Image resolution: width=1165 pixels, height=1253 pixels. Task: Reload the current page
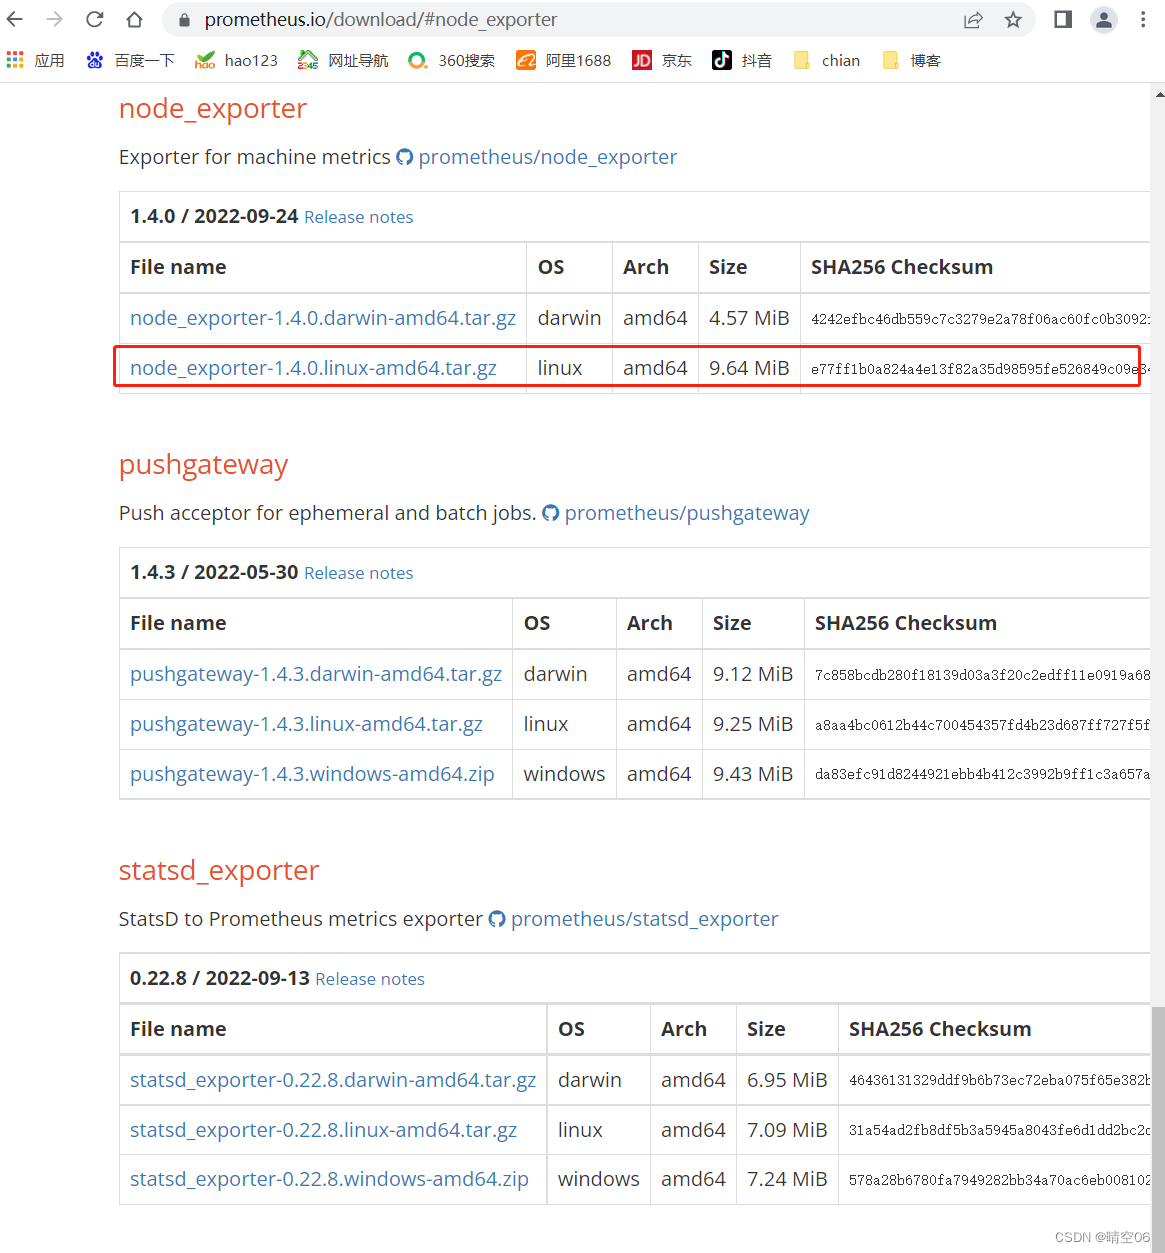95,19
